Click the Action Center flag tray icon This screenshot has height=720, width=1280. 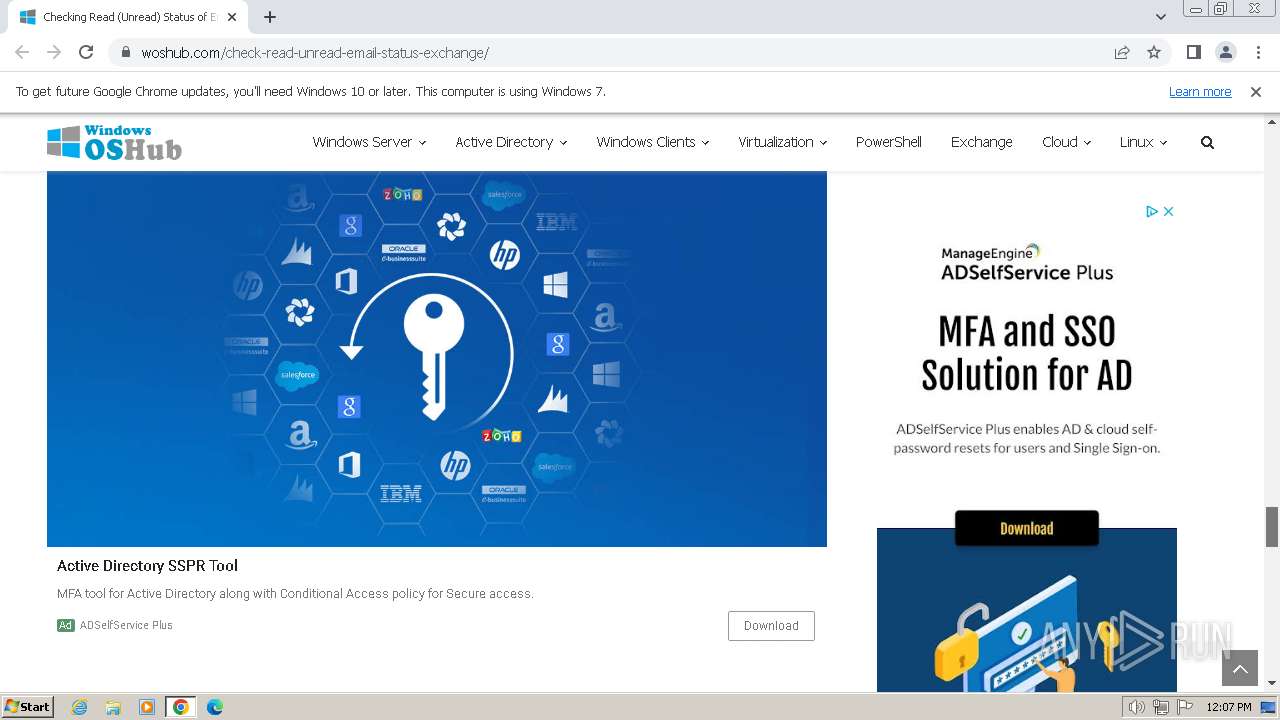[x=1183, y=707]
